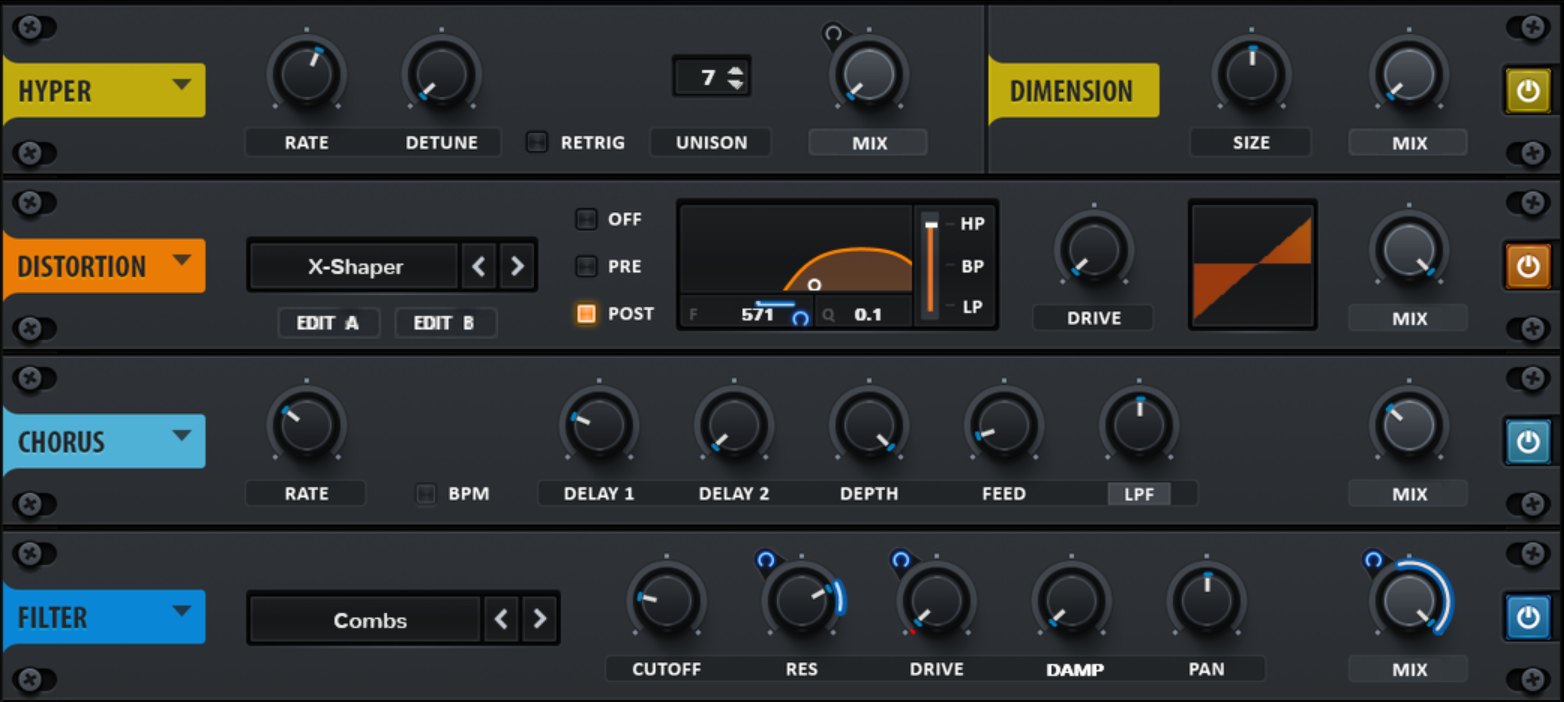This screenshot has height=702, width=1564.
Task: Toggle the Hyper/Dimension power button
Action: coord(1527,91)
